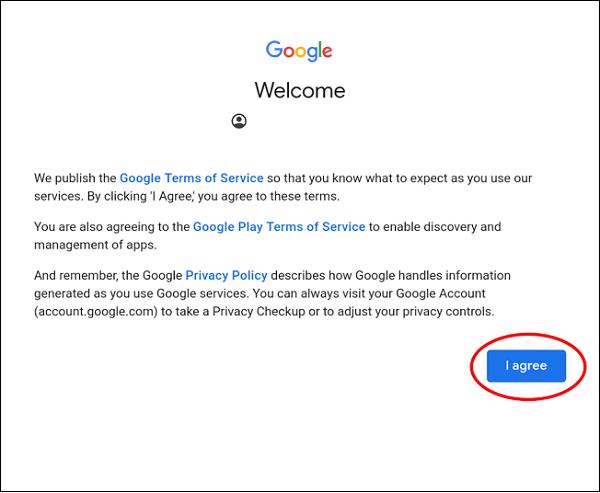Viewport: 600px width, 493px height.
Task: Click 'Google Account' in the last paragraph
Action: tap(440, 293)
